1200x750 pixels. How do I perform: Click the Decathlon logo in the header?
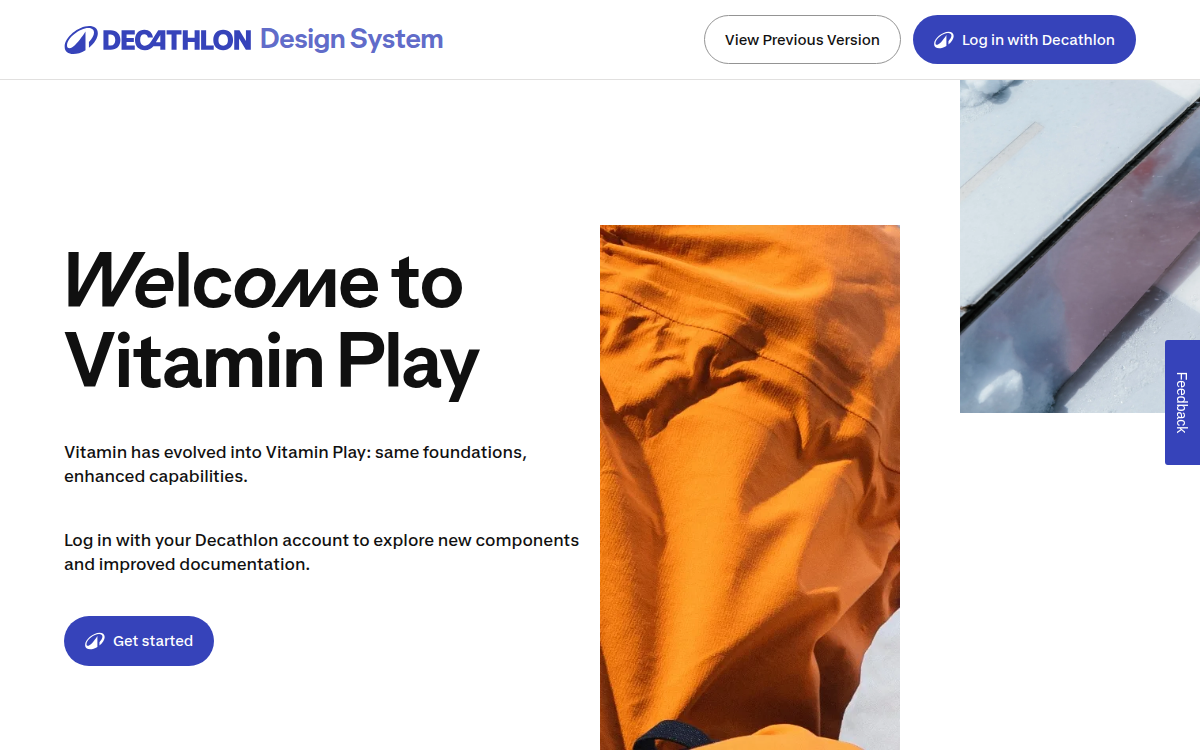coord(157,40)
